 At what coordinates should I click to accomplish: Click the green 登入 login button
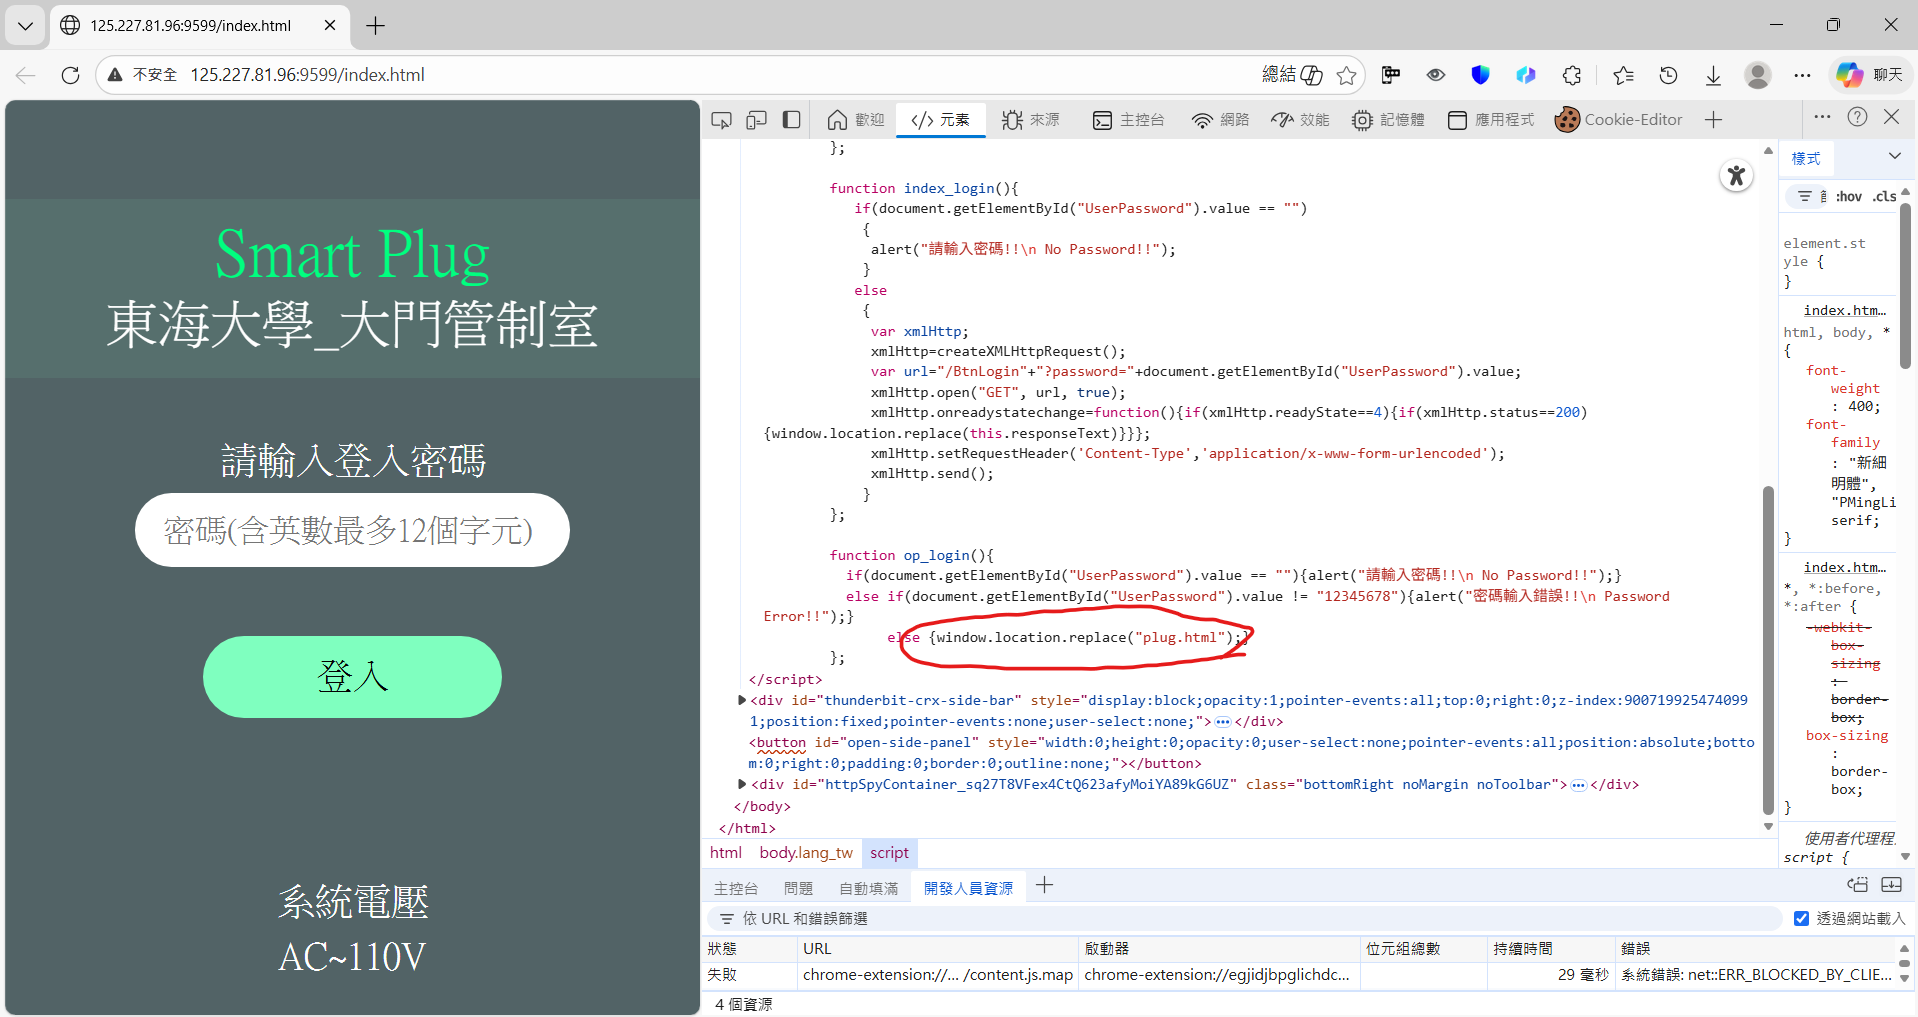coord(352,677)
